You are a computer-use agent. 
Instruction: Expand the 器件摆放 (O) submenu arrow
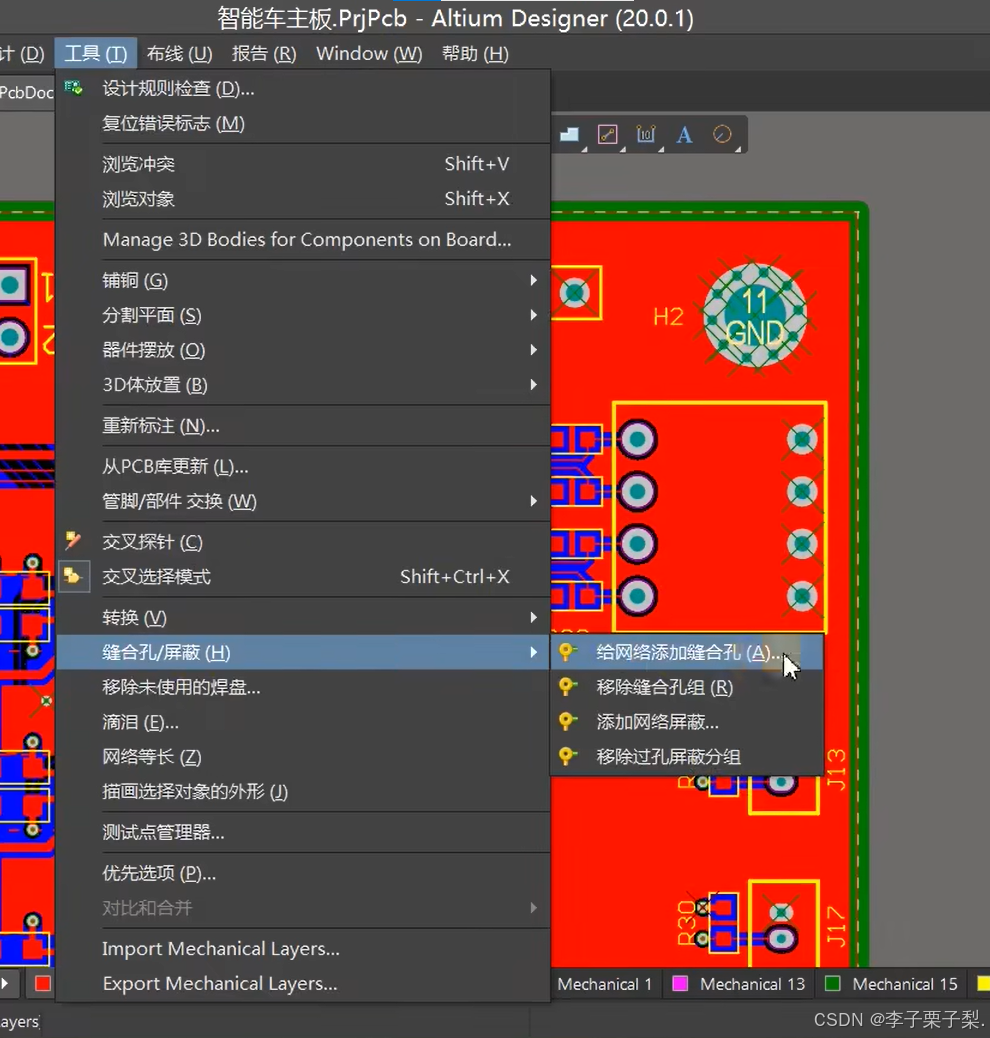click(x=534, y=350)
